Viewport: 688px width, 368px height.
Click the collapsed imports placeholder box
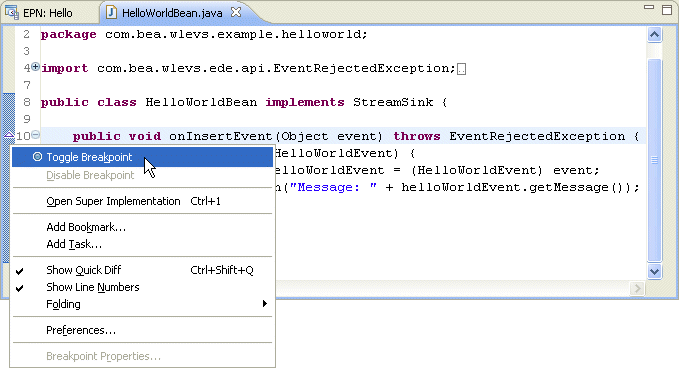pos(461,69)
